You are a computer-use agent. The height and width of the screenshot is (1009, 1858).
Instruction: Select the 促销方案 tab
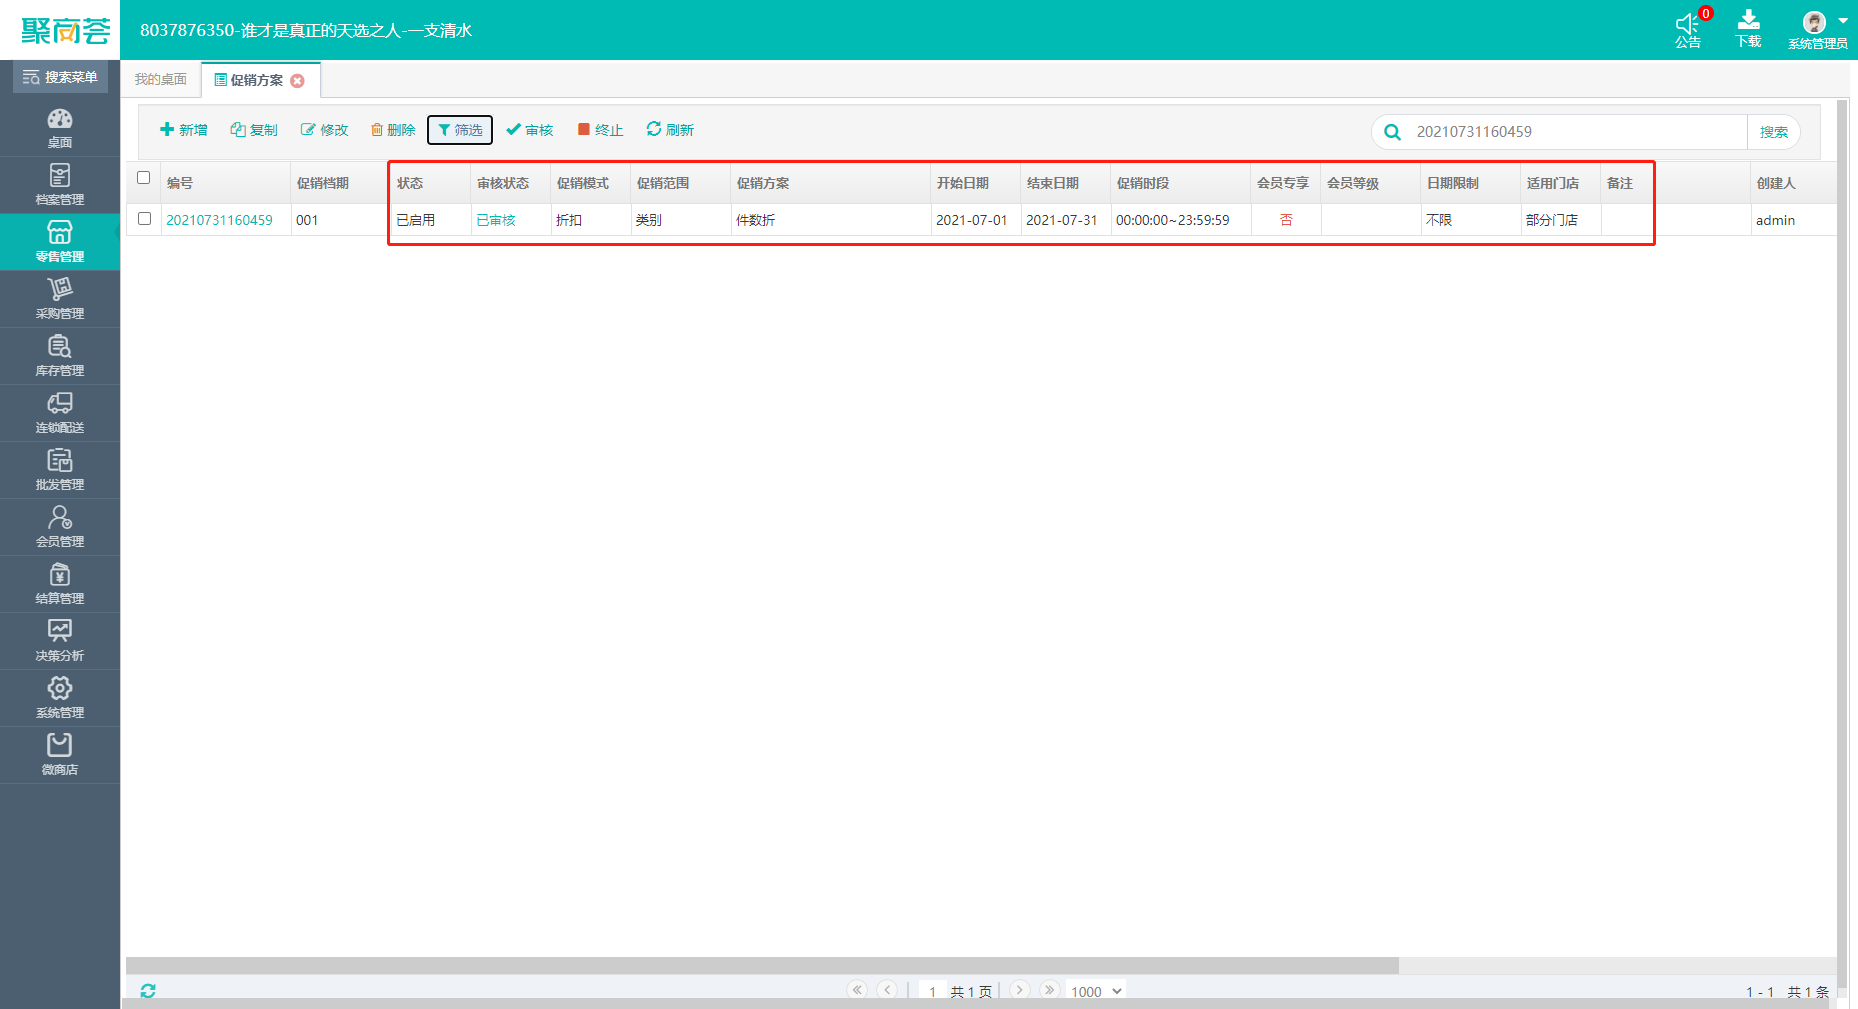click(x=256, y=80)
